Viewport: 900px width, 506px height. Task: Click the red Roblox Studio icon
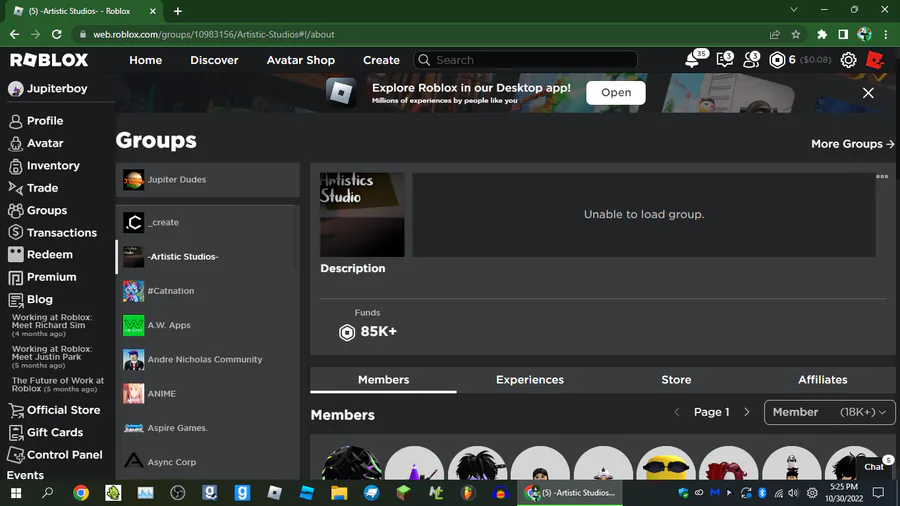(875, 60)
